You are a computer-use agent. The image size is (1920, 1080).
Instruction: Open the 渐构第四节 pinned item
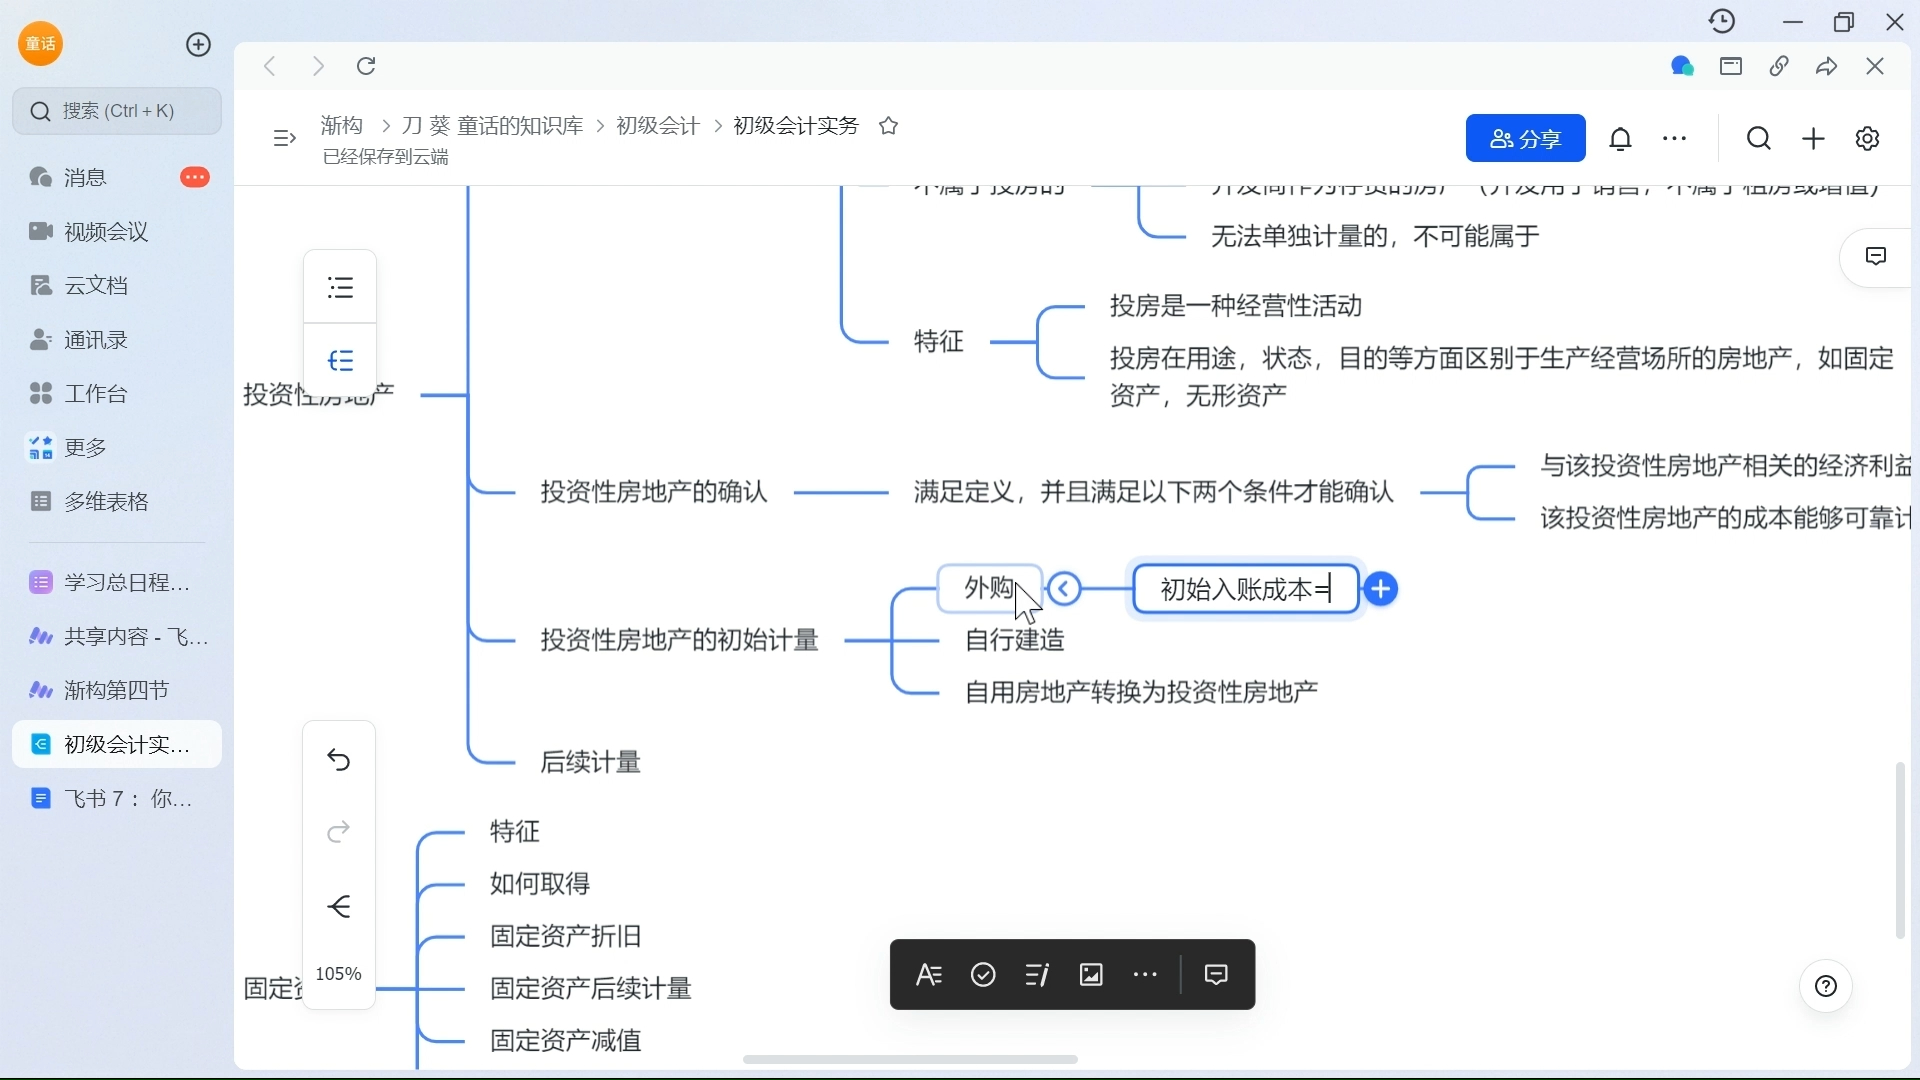click(x=117, y=690)
